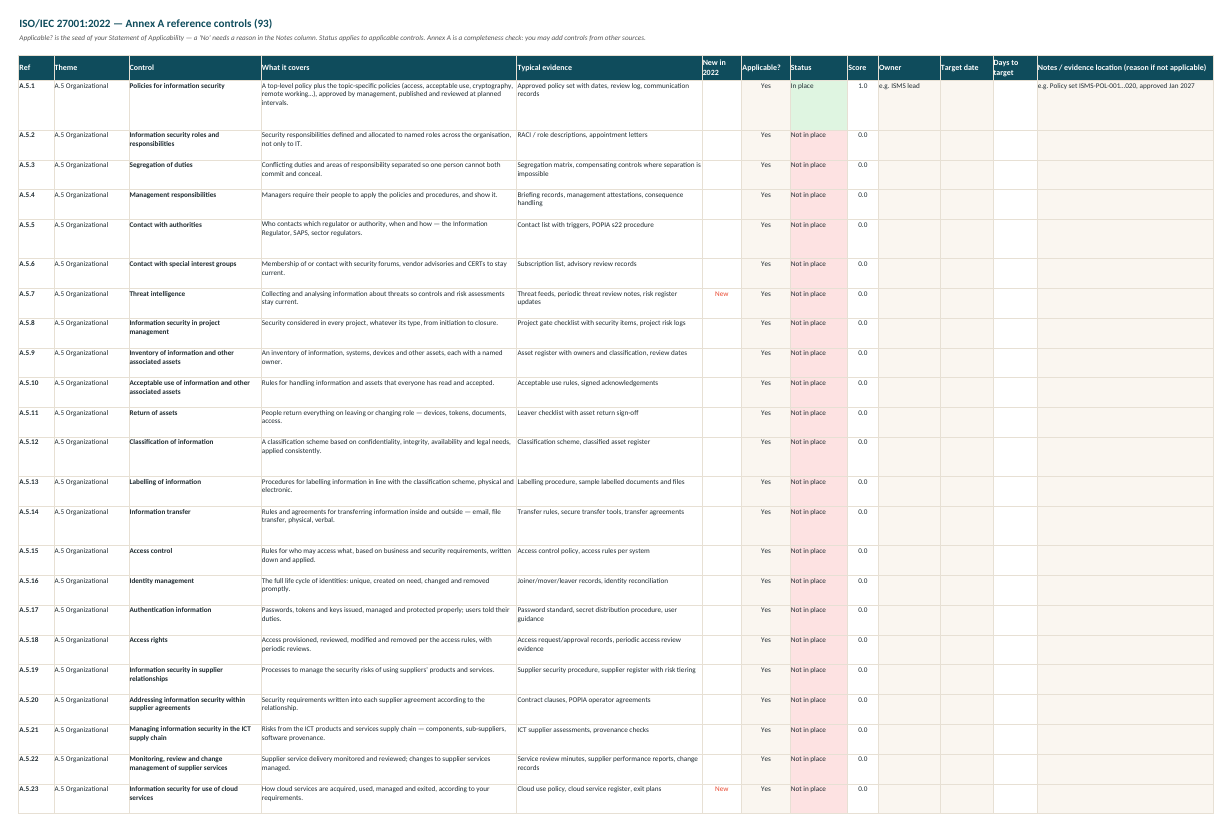Select the 'Segregation of duties' control cell
This screenshot has height=832, width=1232.
(194, 174)
